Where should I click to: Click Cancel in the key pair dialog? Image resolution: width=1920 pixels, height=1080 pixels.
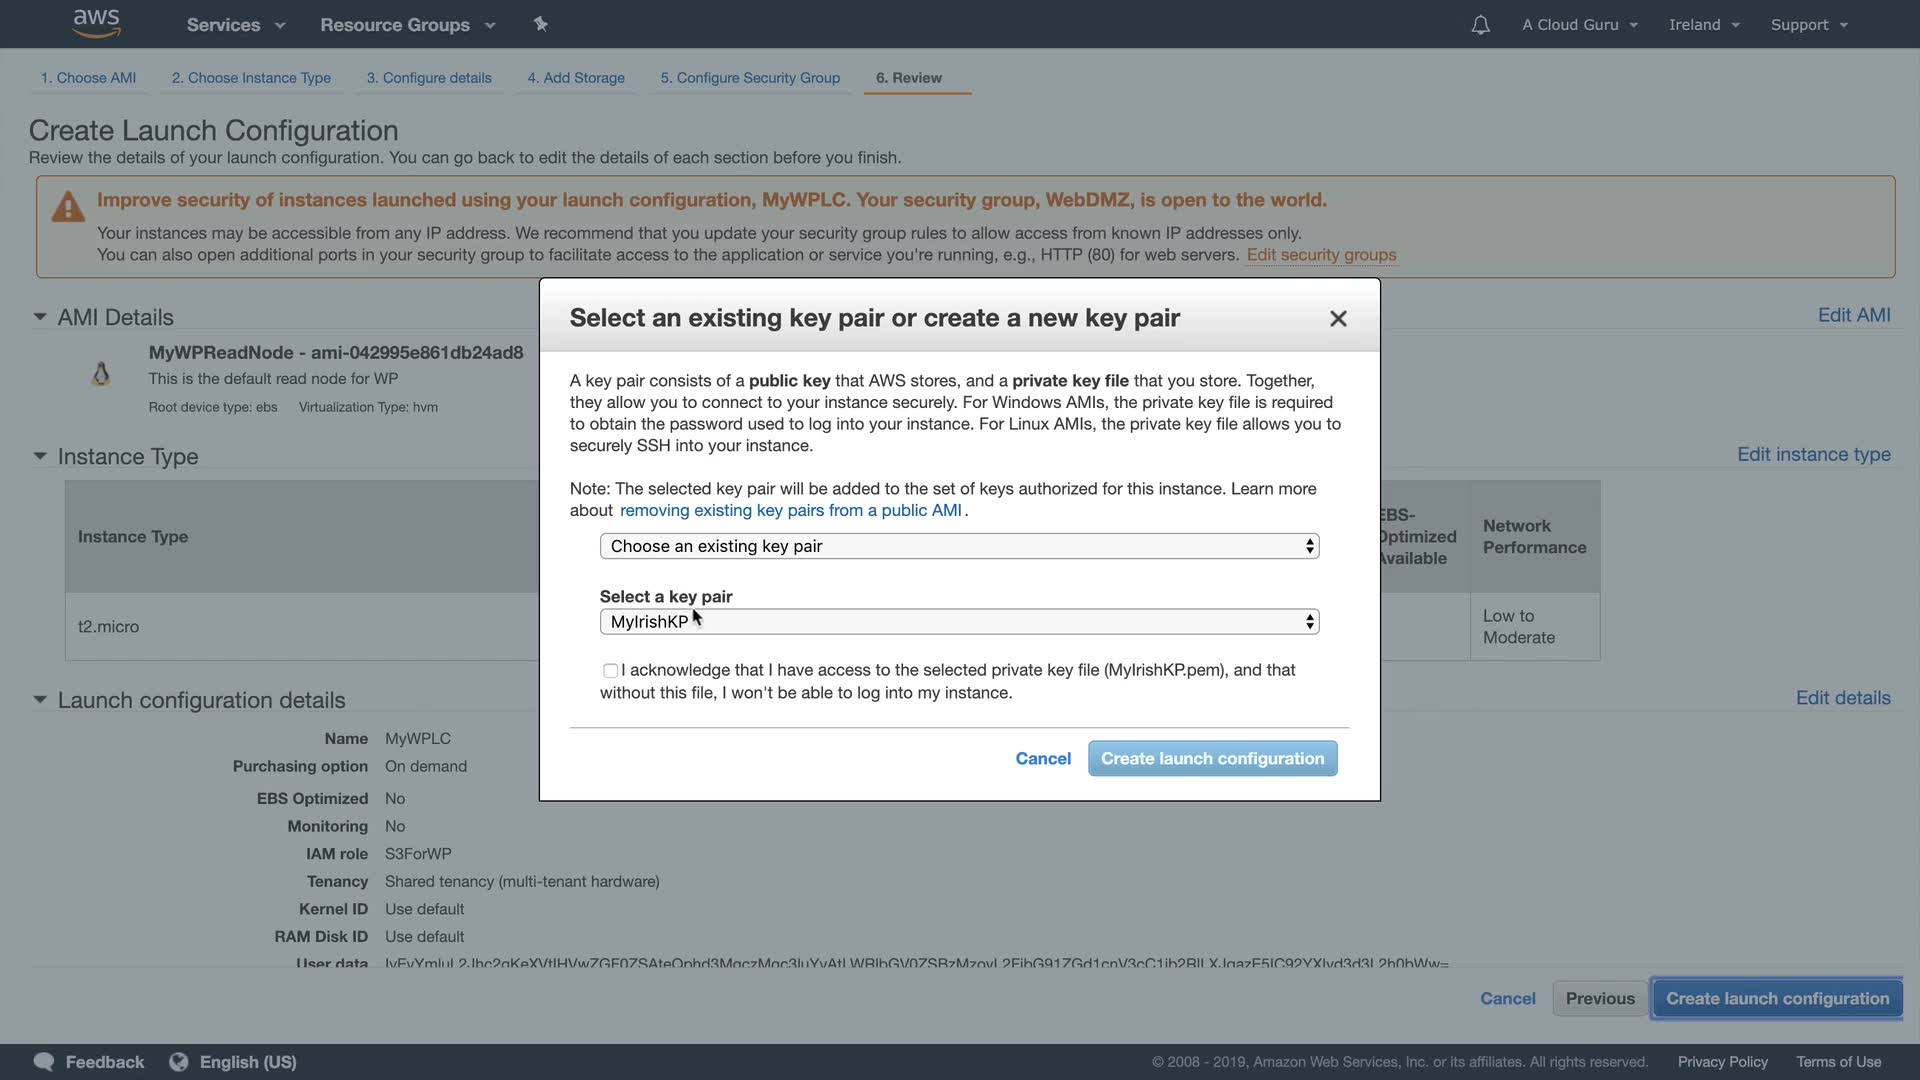1043,759
